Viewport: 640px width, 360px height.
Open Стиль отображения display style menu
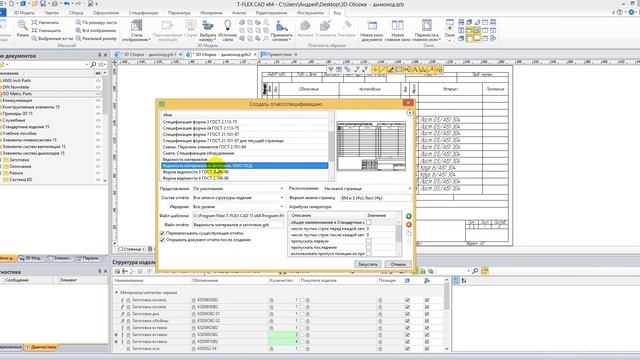click(136, 30)
